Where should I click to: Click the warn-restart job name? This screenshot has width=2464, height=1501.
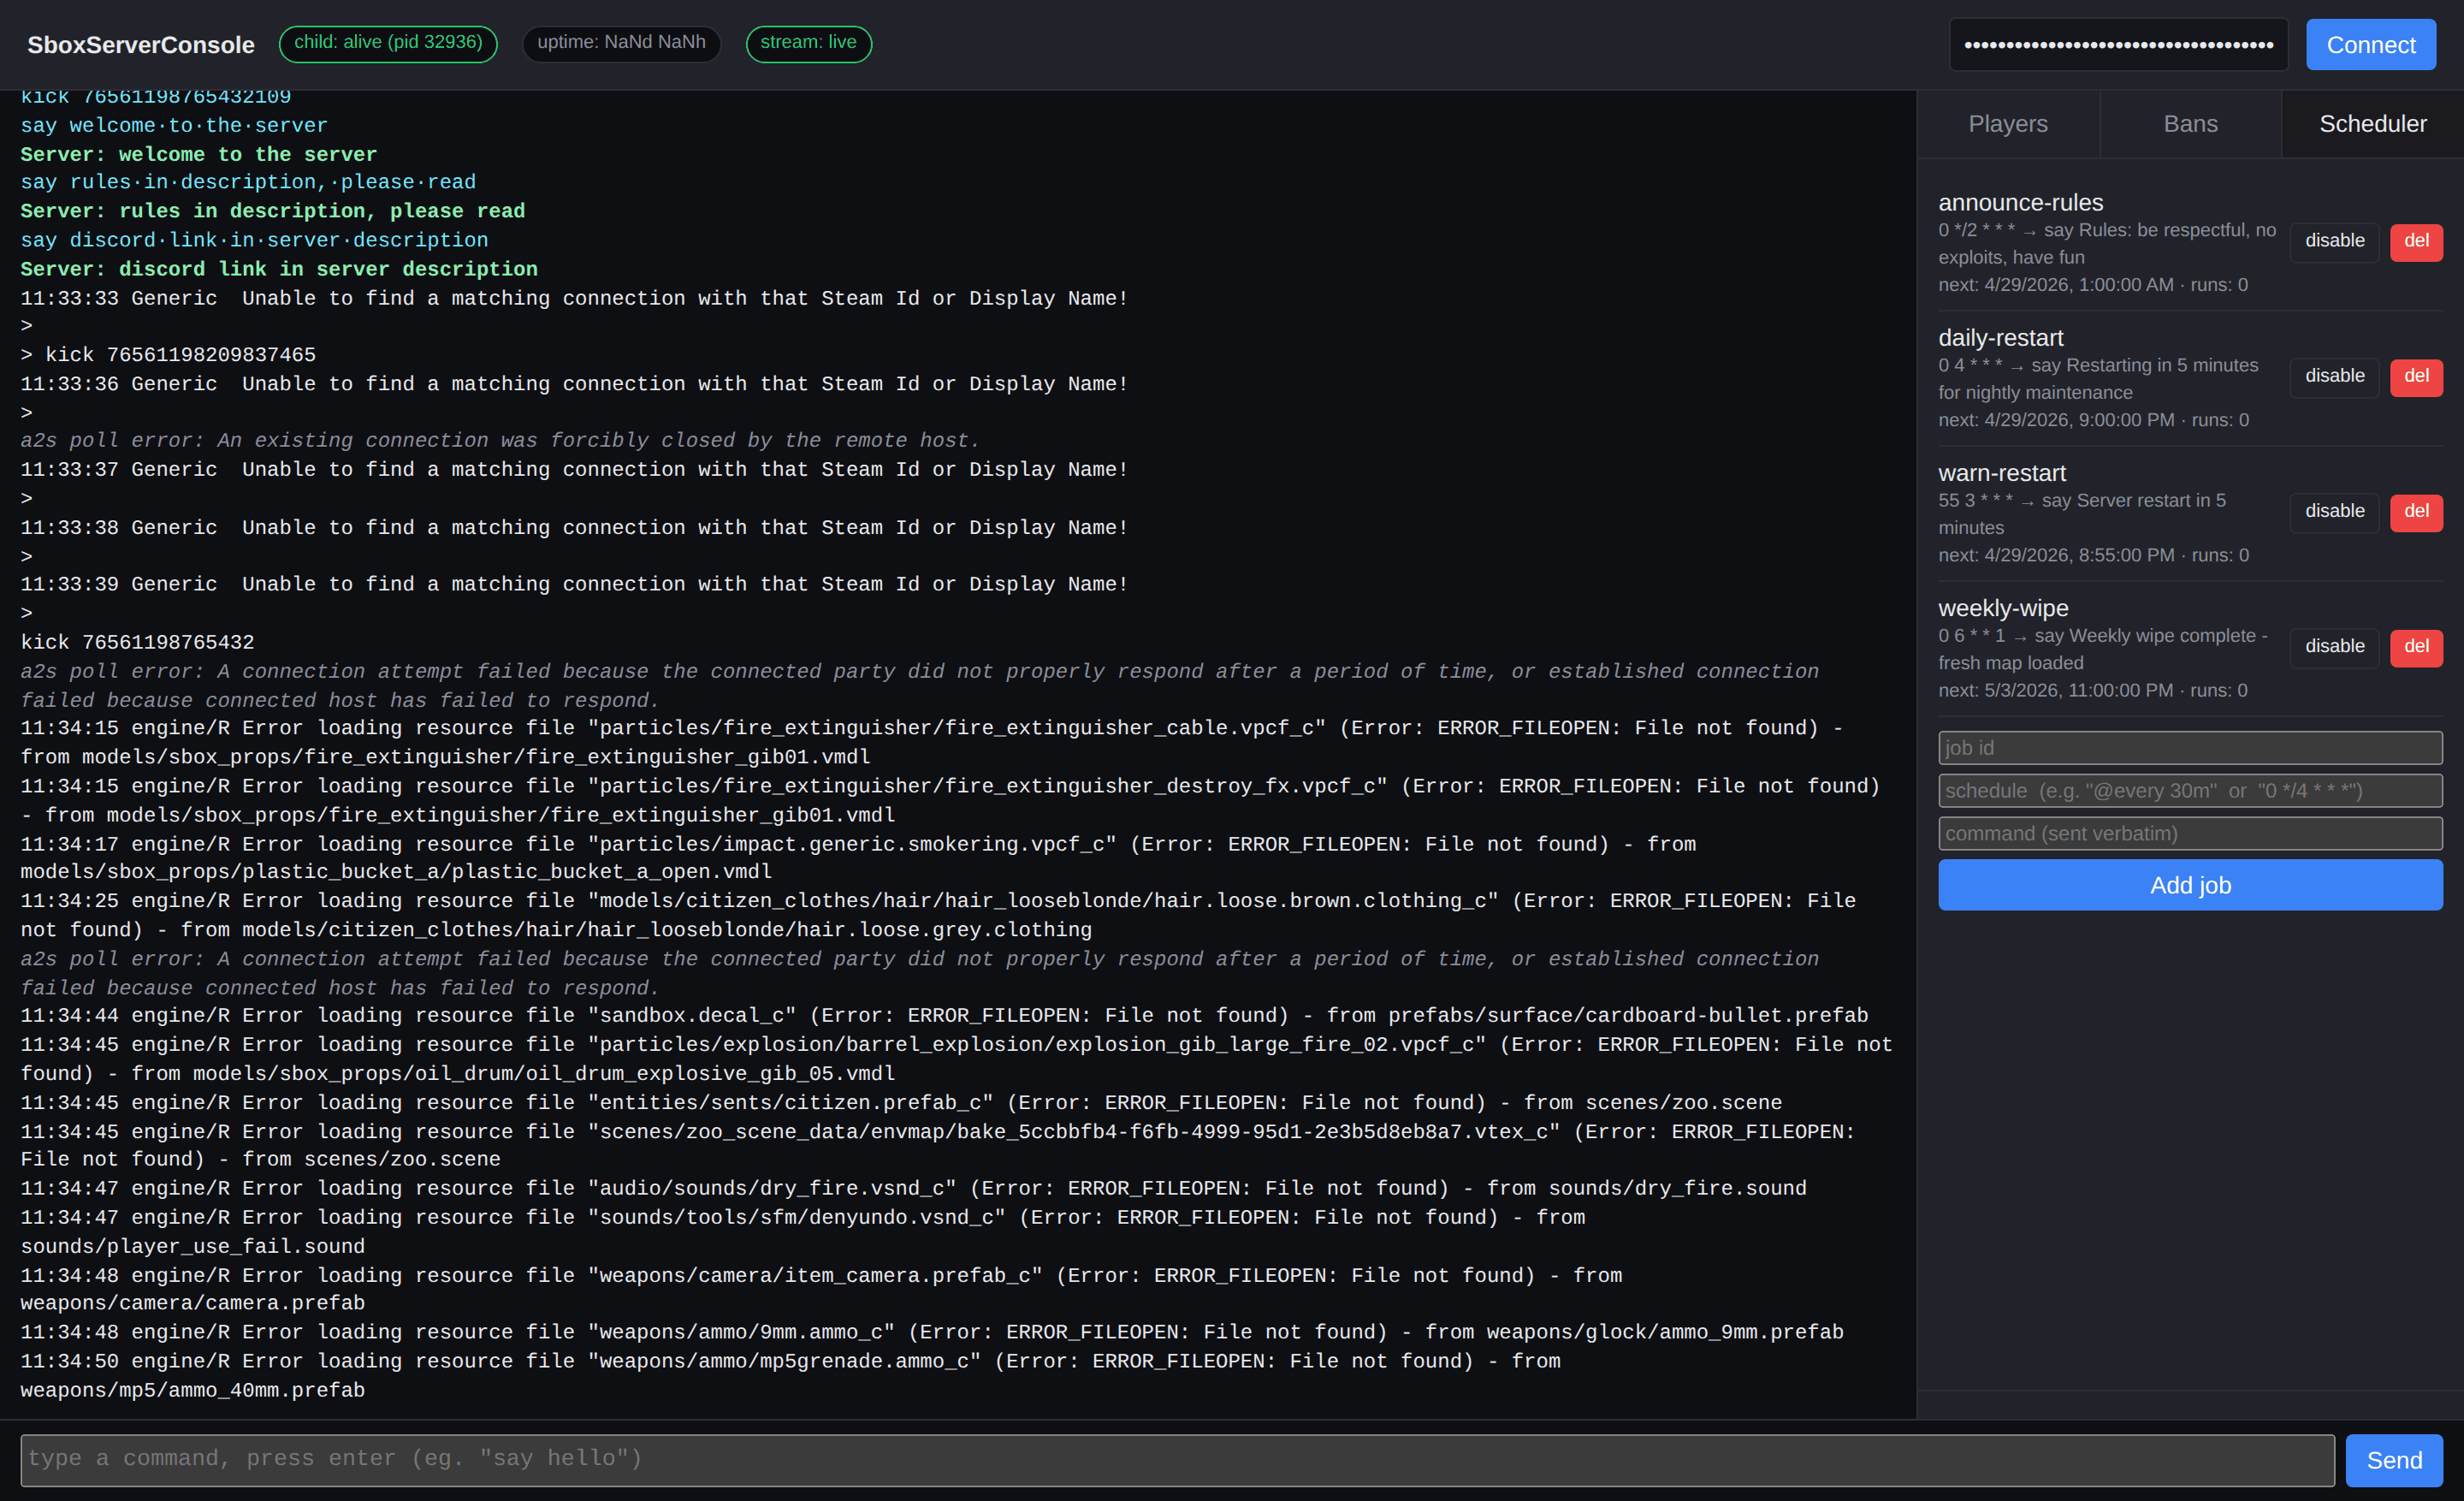[2002, 473]
